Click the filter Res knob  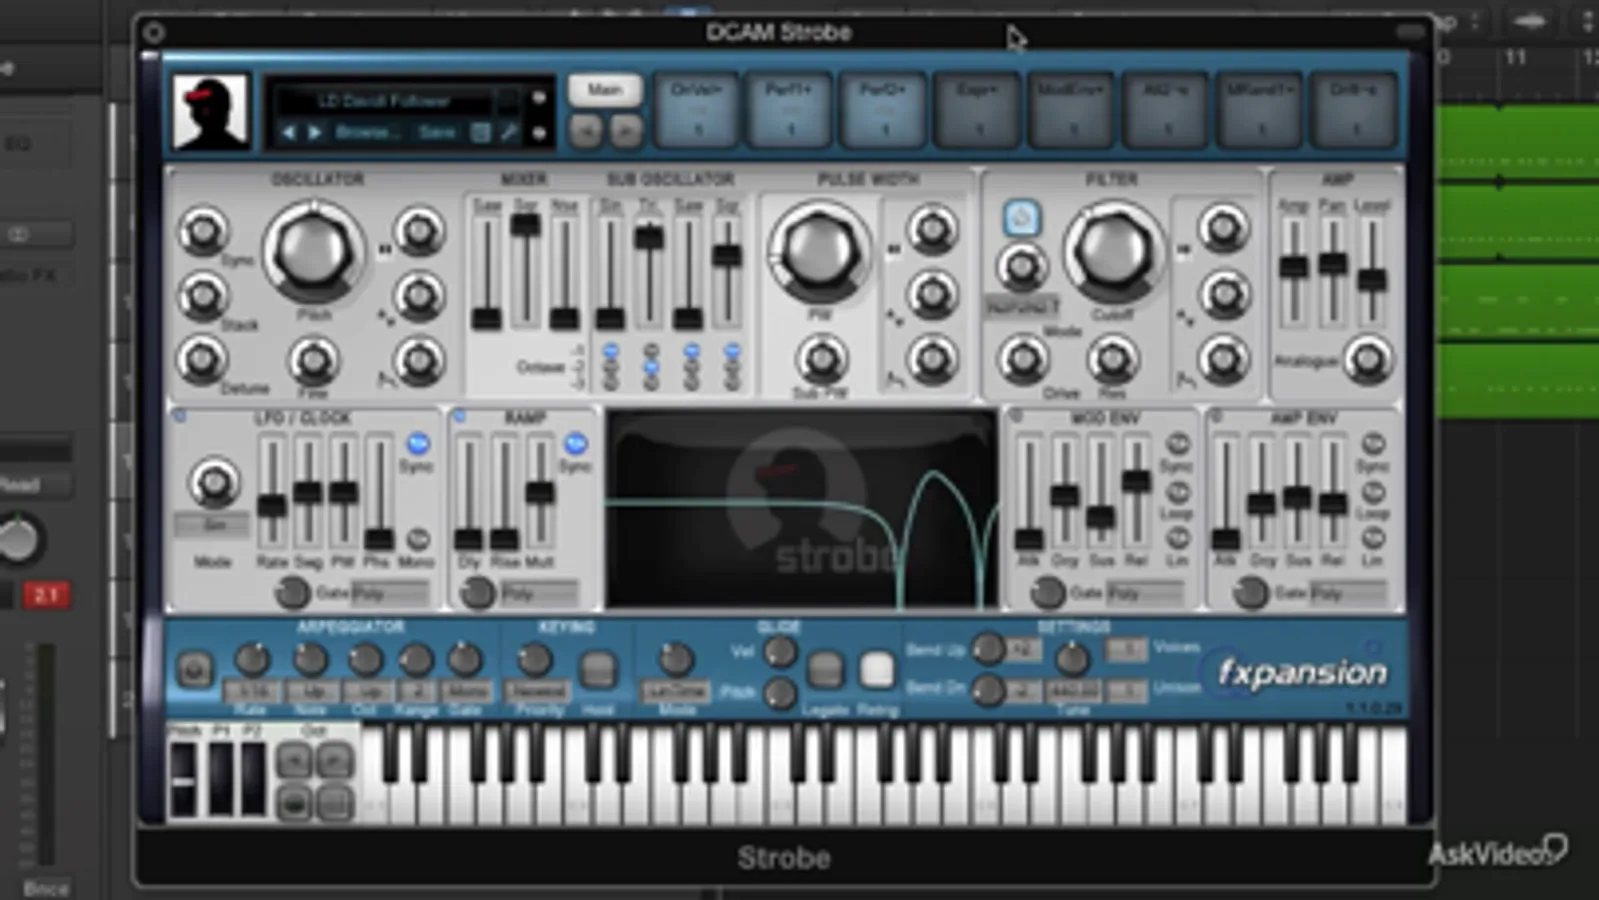(x=1112, y=359)
